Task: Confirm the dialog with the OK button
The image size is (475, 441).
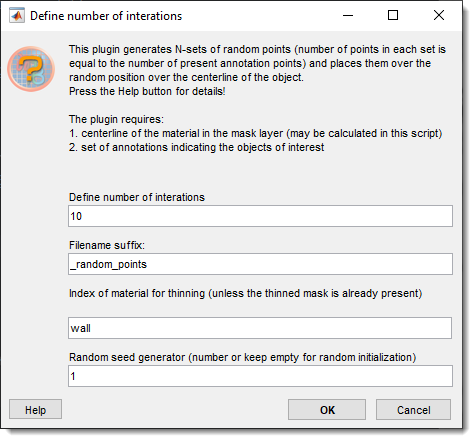Action: 327,410
